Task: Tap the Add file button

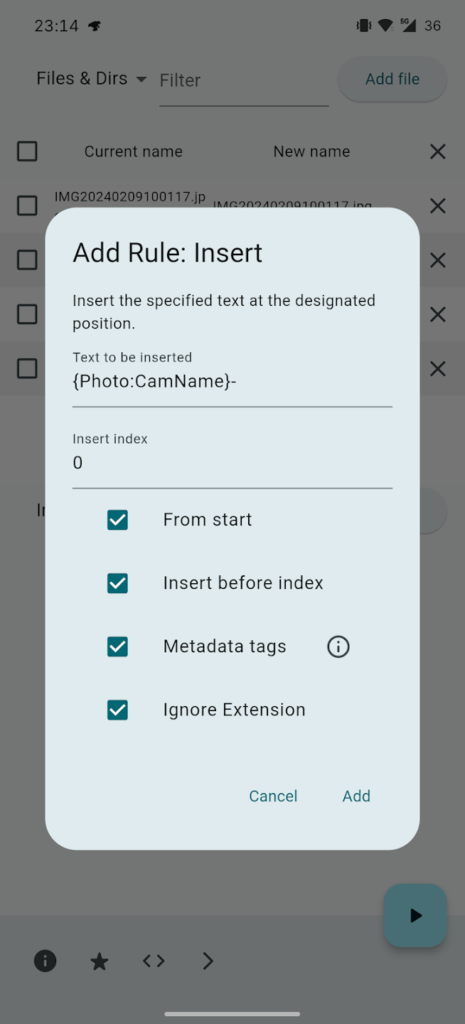Action: [393, 79]
